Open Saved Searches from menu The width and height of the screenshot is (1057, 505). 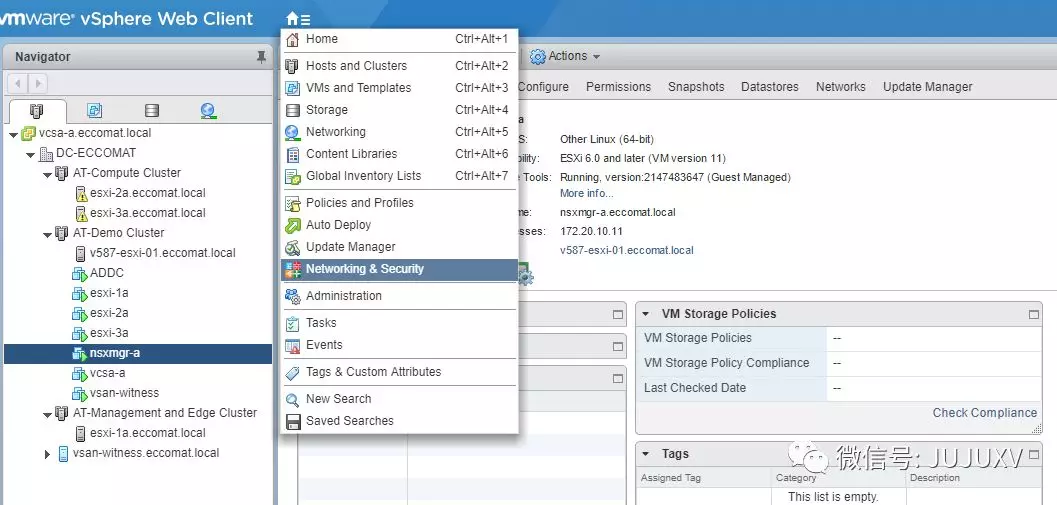[x=399, y=421]
